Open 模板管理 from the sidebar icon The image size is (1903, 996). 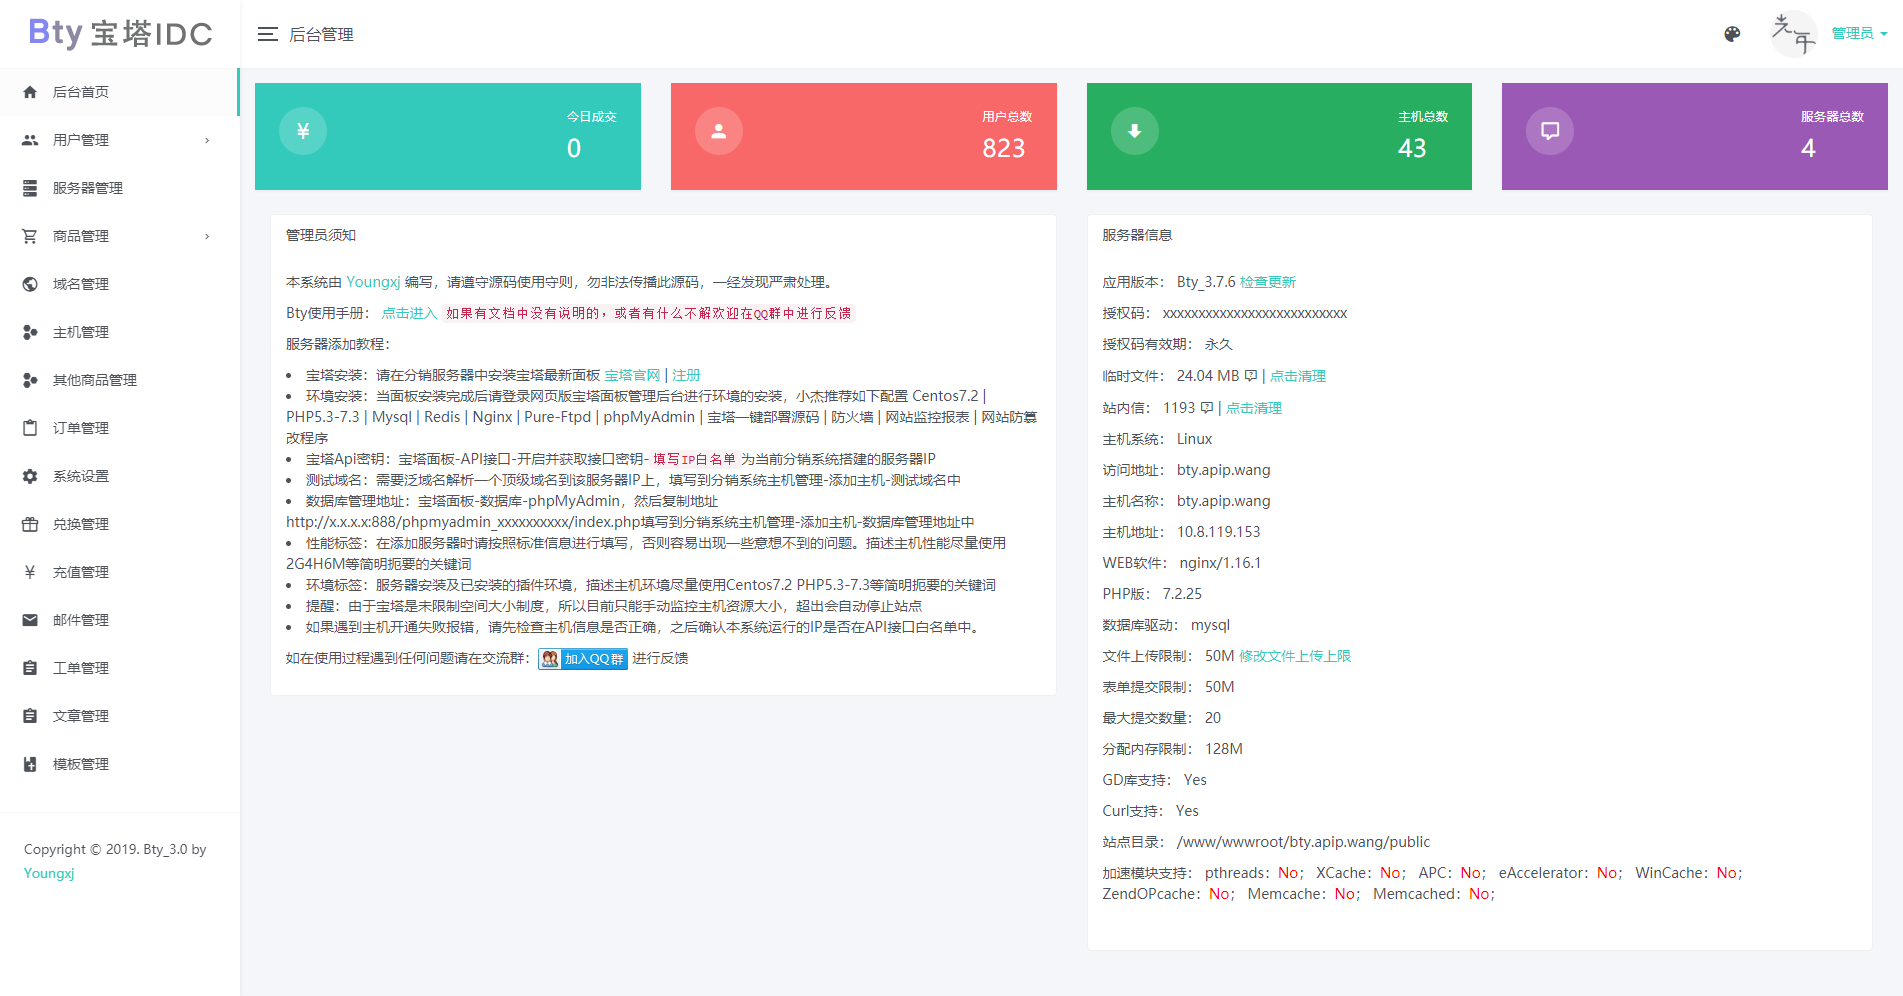point(30,764)
